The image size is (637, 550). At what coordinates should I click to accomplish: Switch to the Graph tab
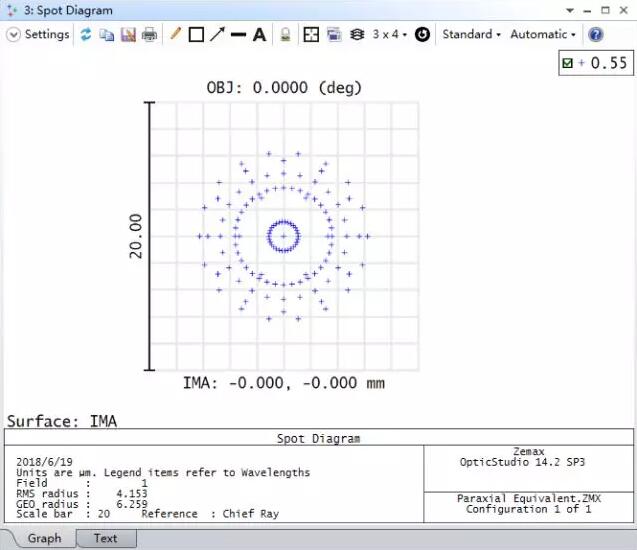click(x=44, y=538)
